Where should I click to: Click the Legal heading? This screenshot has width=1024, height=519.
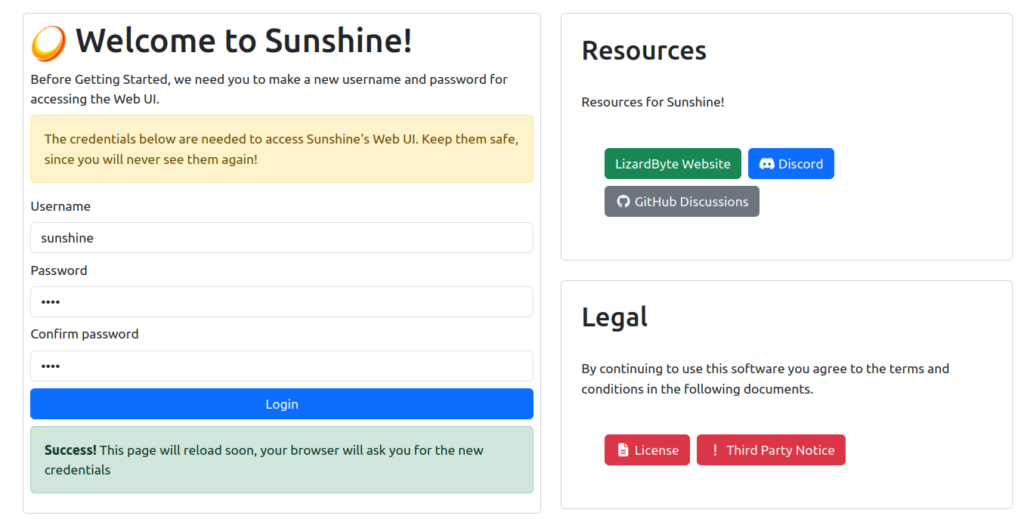pos(615,318)
